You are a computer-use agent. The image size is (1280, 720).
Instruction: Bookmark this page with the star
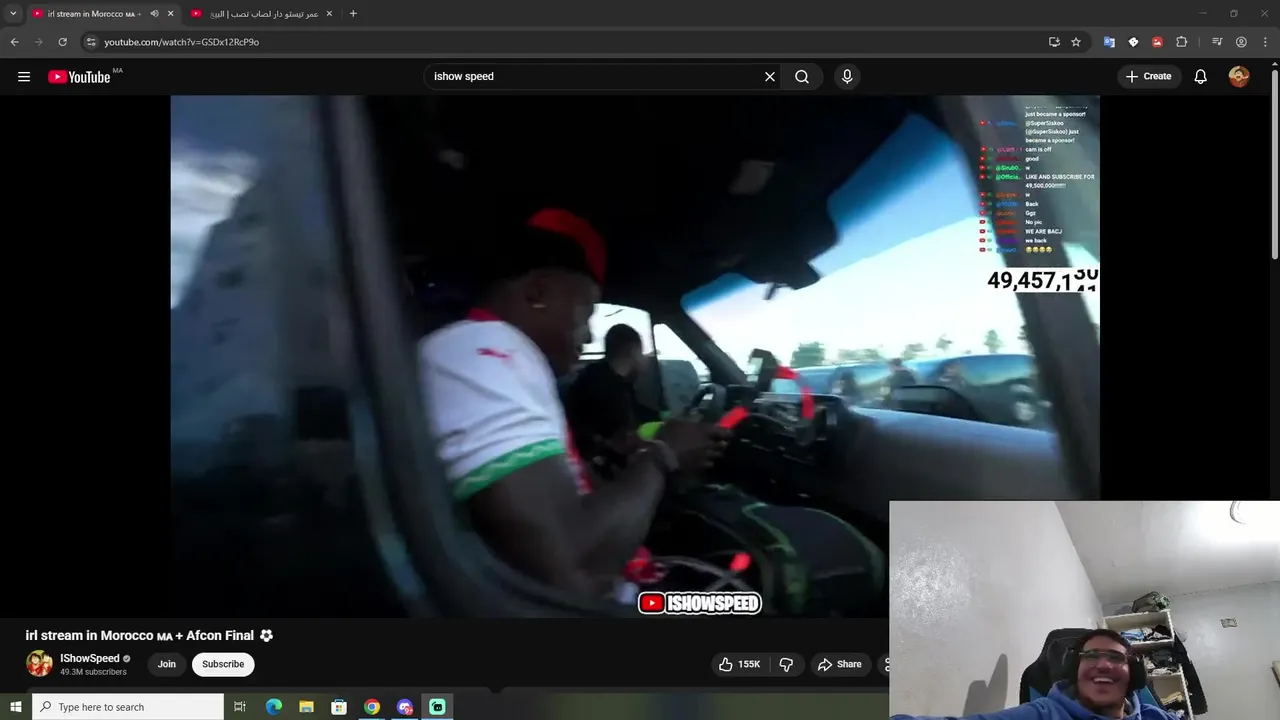tap(1076, 42)
